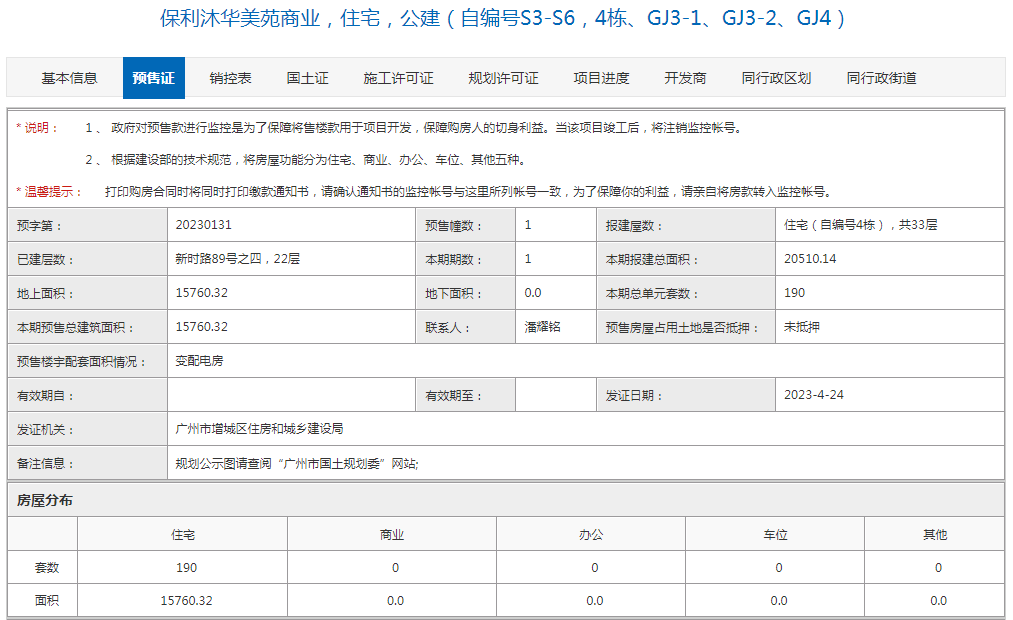Select the 商业 column header

coord(394,533)
